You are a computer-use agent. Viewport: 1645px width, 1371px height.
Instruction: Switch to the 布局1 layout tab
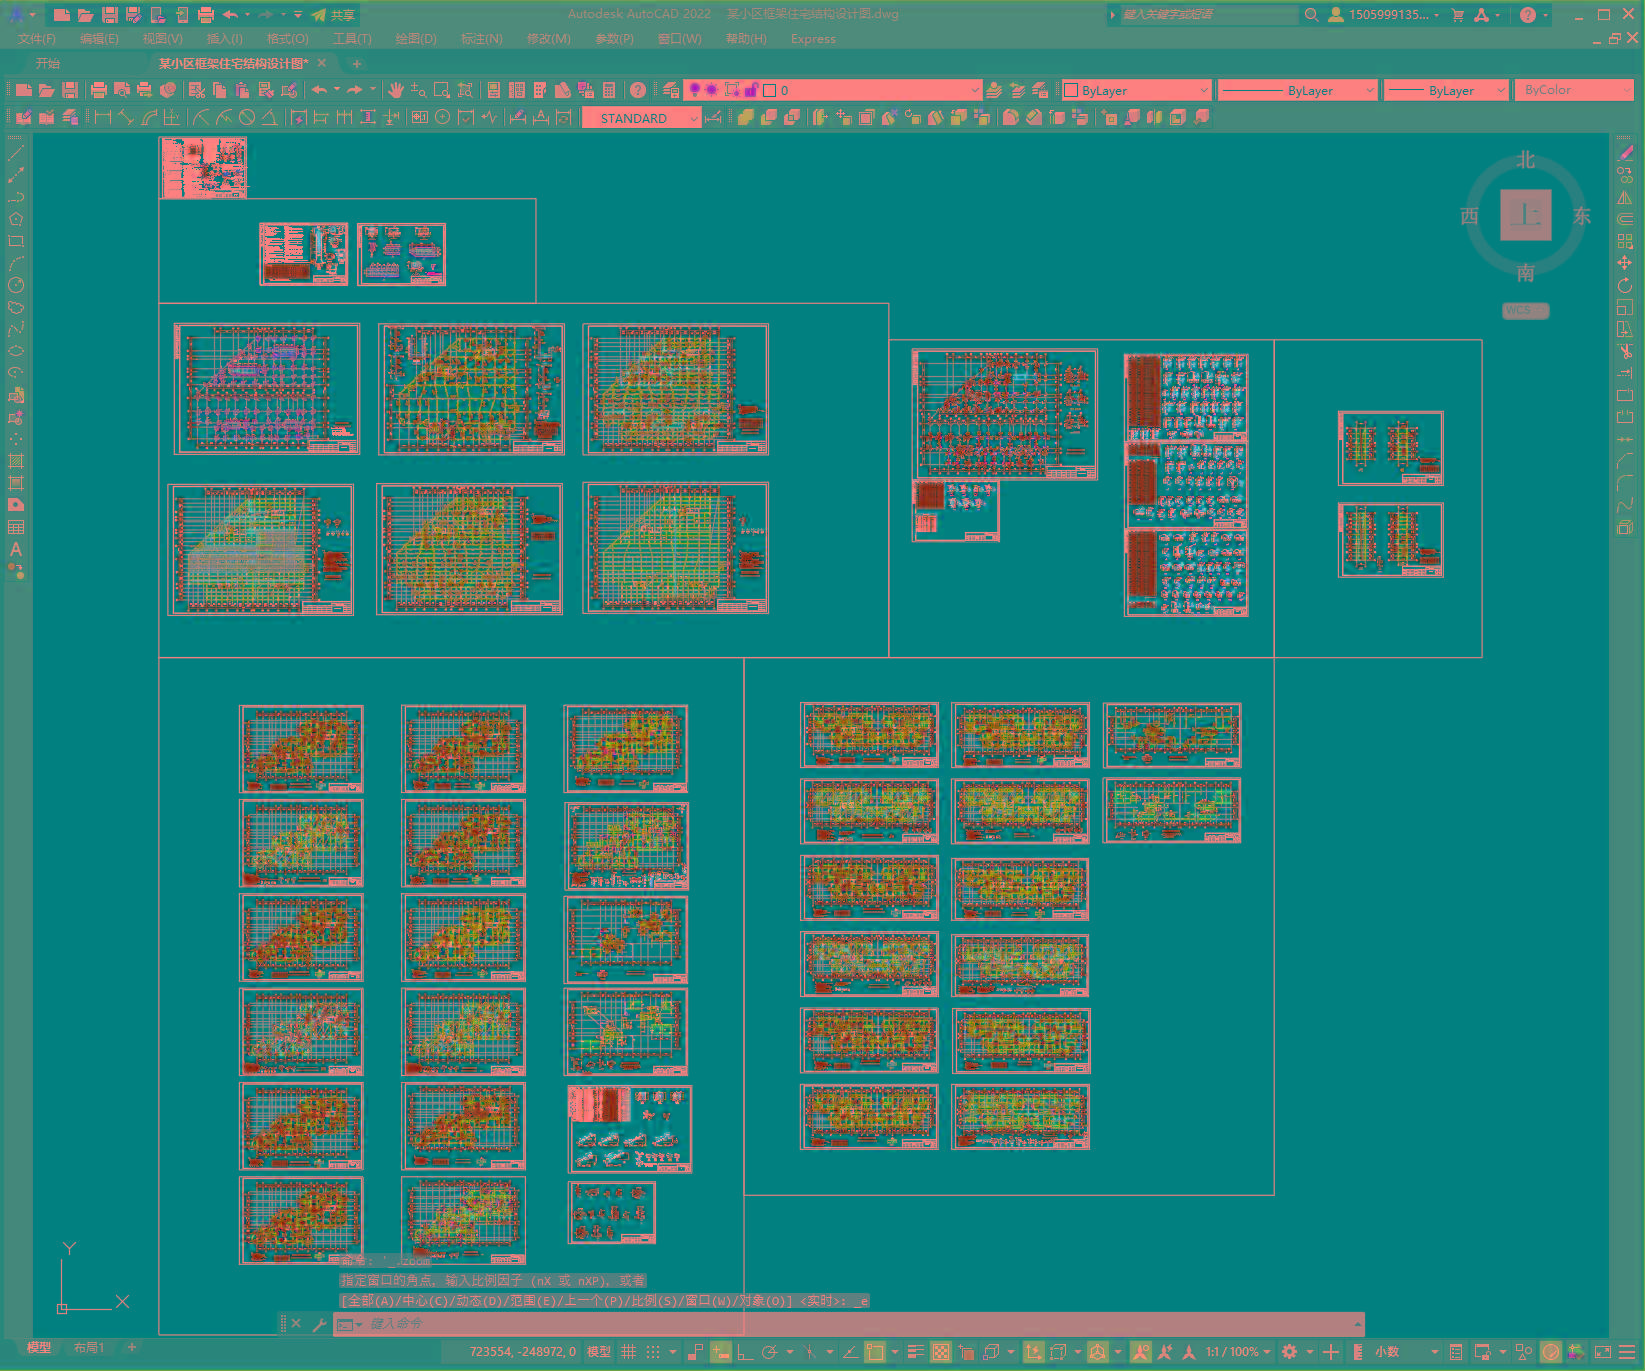[x=89, y=1348]
